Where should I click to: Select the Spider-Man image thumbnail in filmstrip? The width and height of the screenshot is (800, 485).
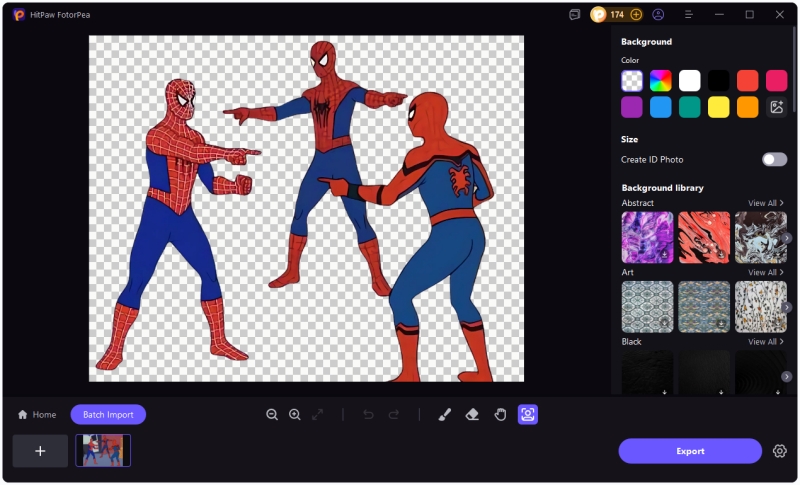pyautogui.click(x=103, y=451)
